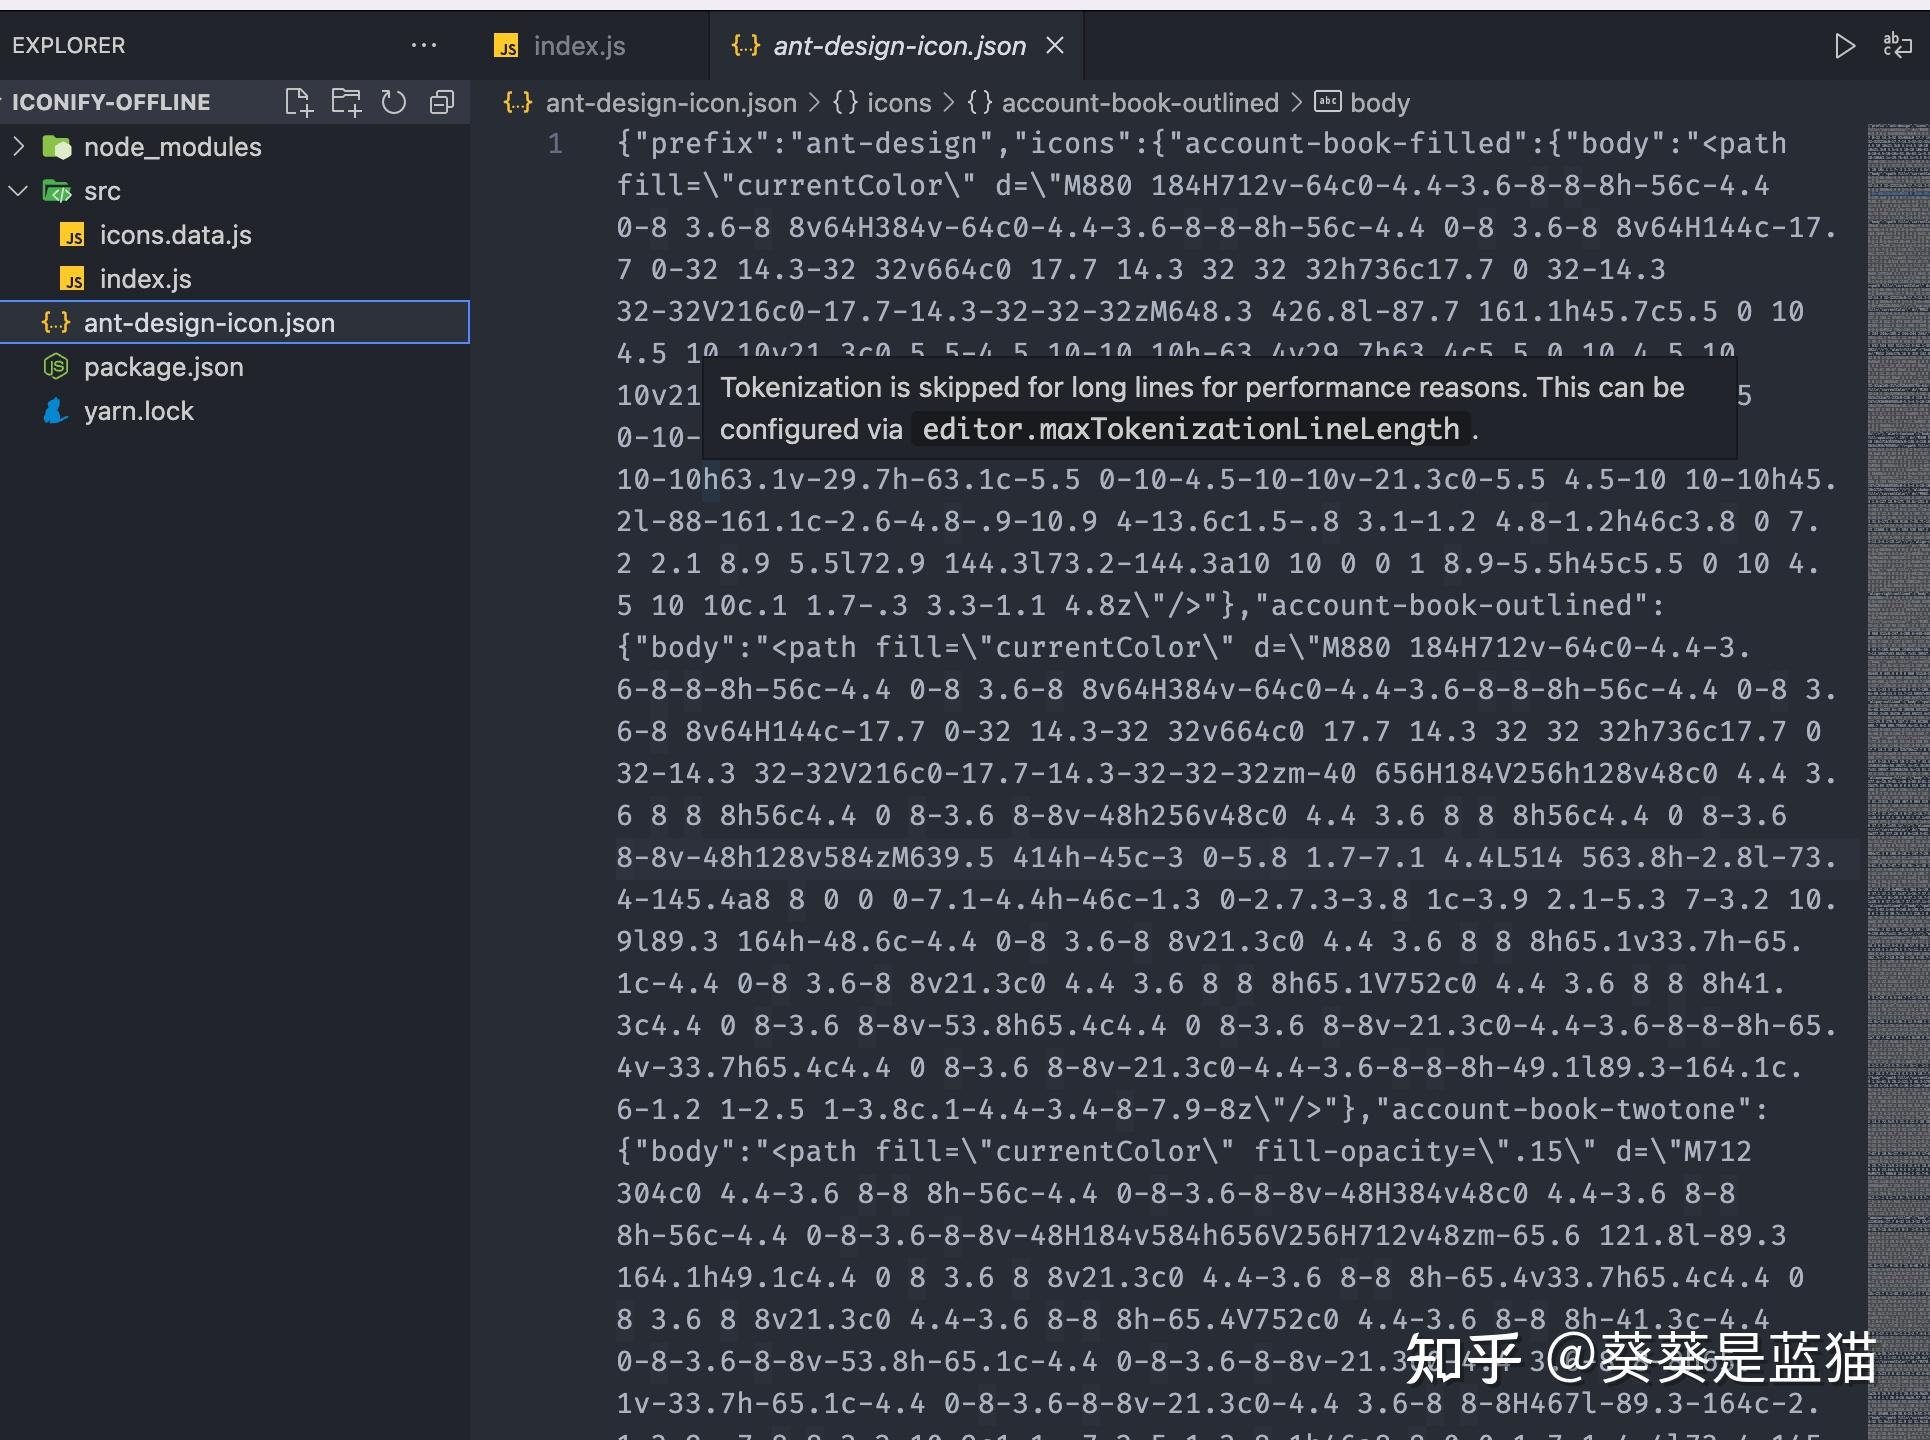
Task: Click account-book-outlined in the breadcrumb
Action: click(x=1139, y=103)
